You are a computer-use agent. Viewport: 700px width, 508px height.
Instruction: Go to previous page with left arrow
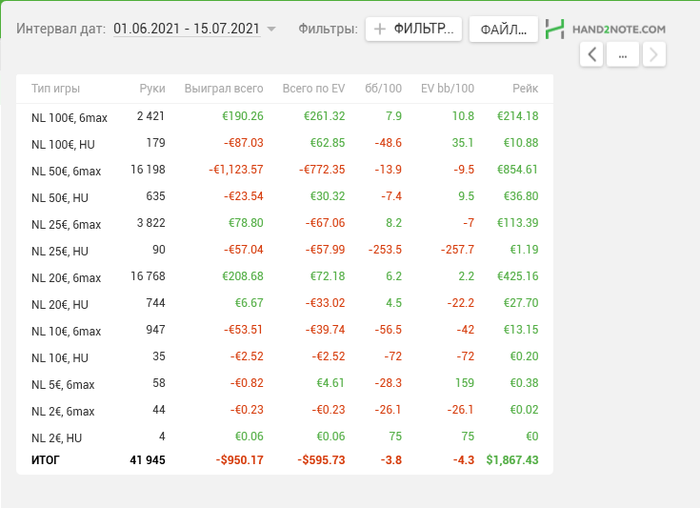(592, 54)
